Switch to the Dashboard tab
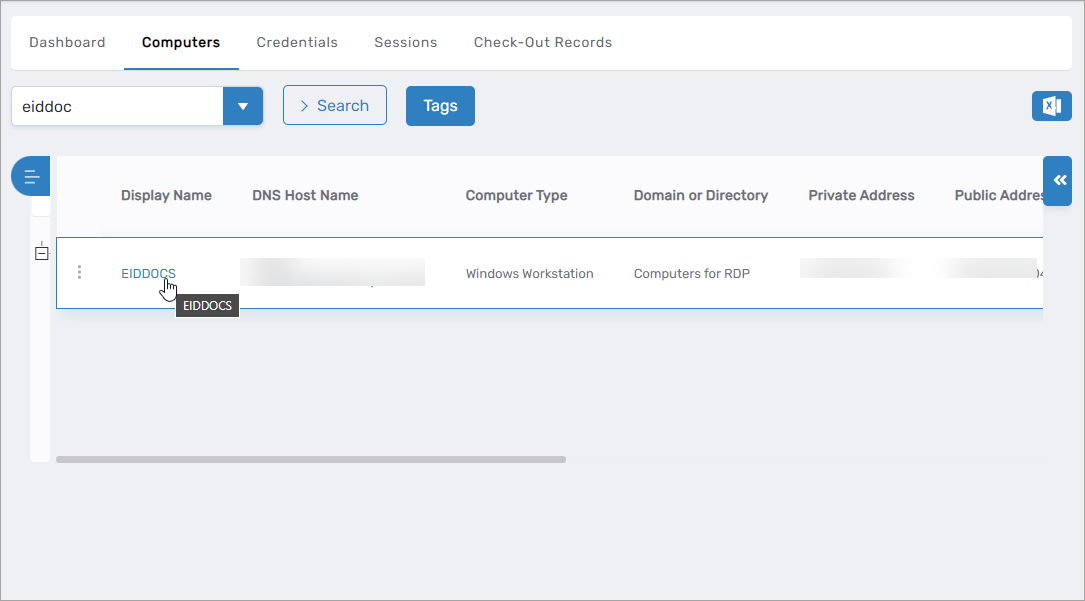The image size is (1085, 601). pyautogui.click(x=67, y=42)
